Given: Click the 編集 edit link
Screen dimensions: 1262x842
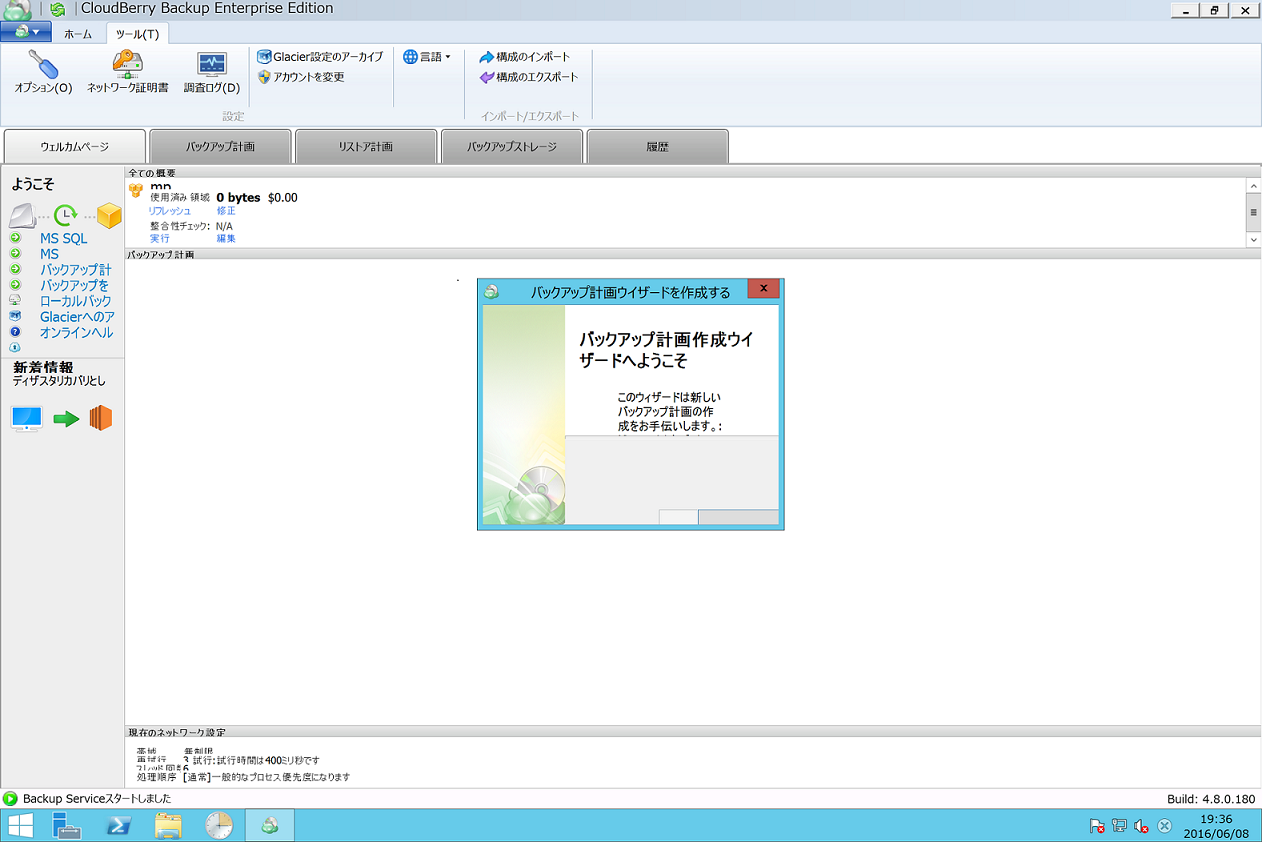Looking at the screenshot, I should tap(226, 238).
